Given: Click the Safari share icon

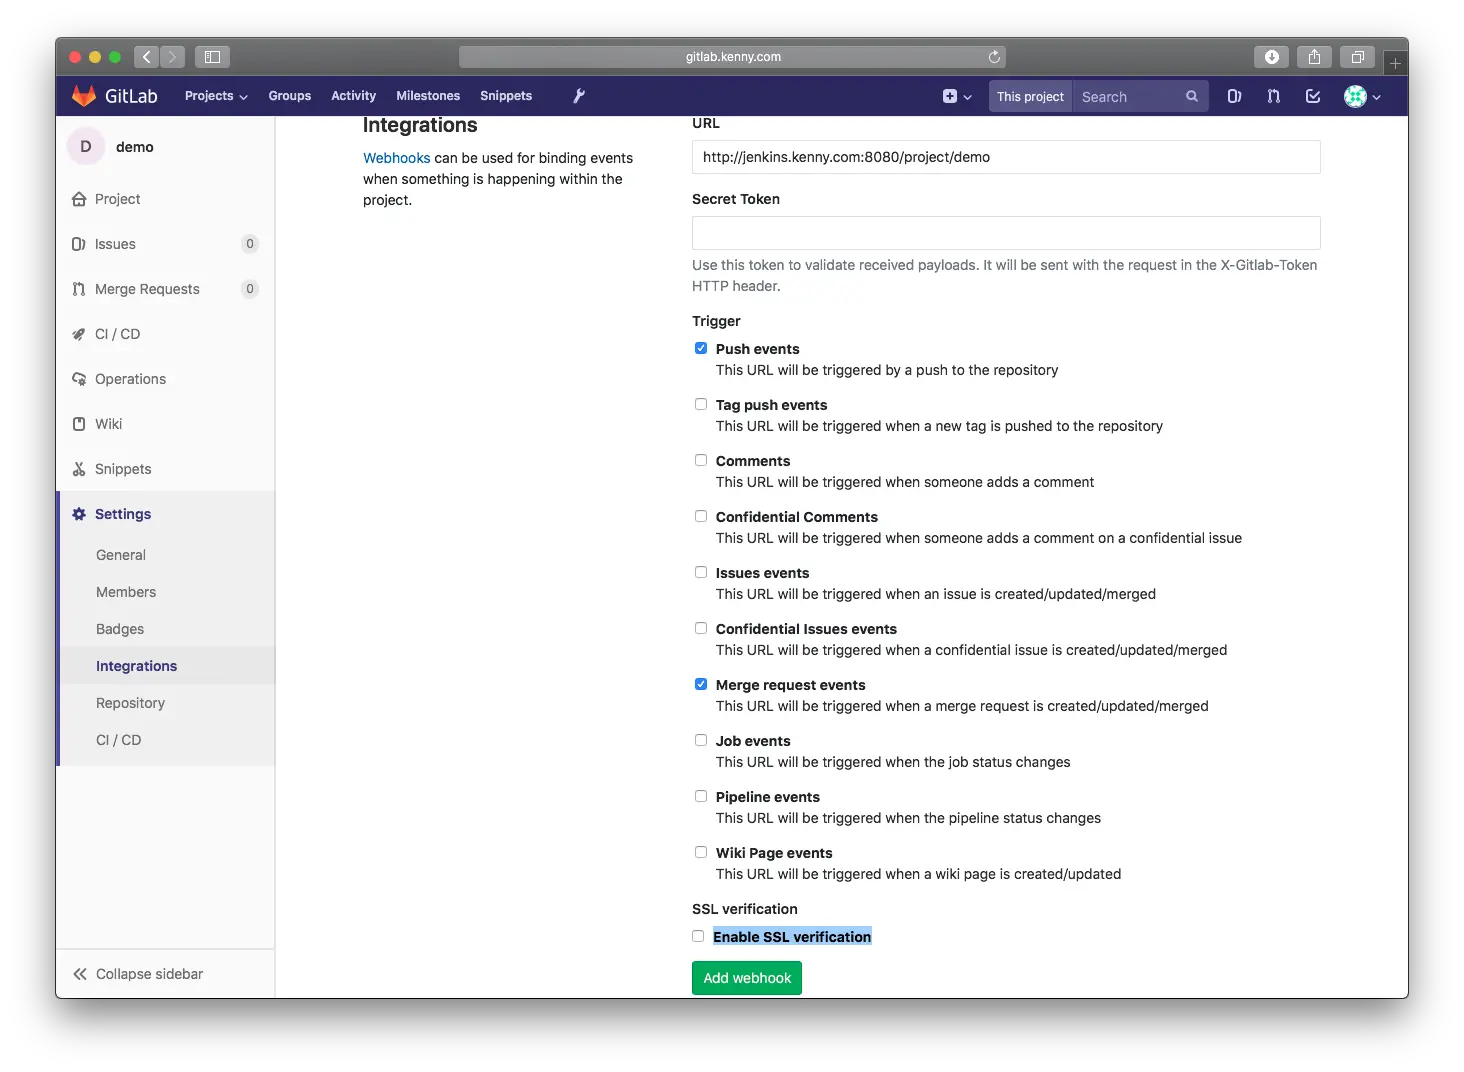Looking at the screenshot, I should tap(1315, 57).
